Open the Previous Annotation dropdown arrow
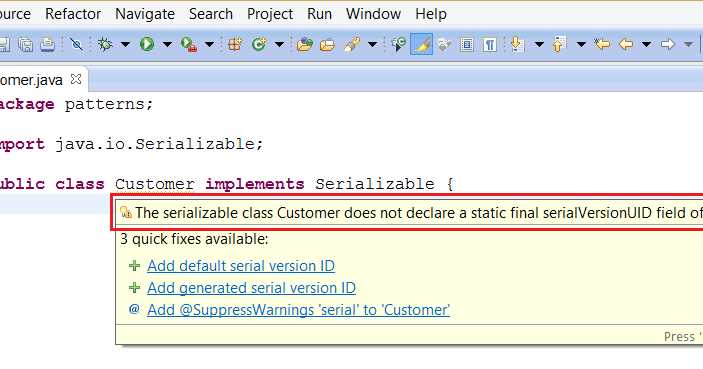The width and height of the screenshot is (703, 369). [x=581, y=44]
